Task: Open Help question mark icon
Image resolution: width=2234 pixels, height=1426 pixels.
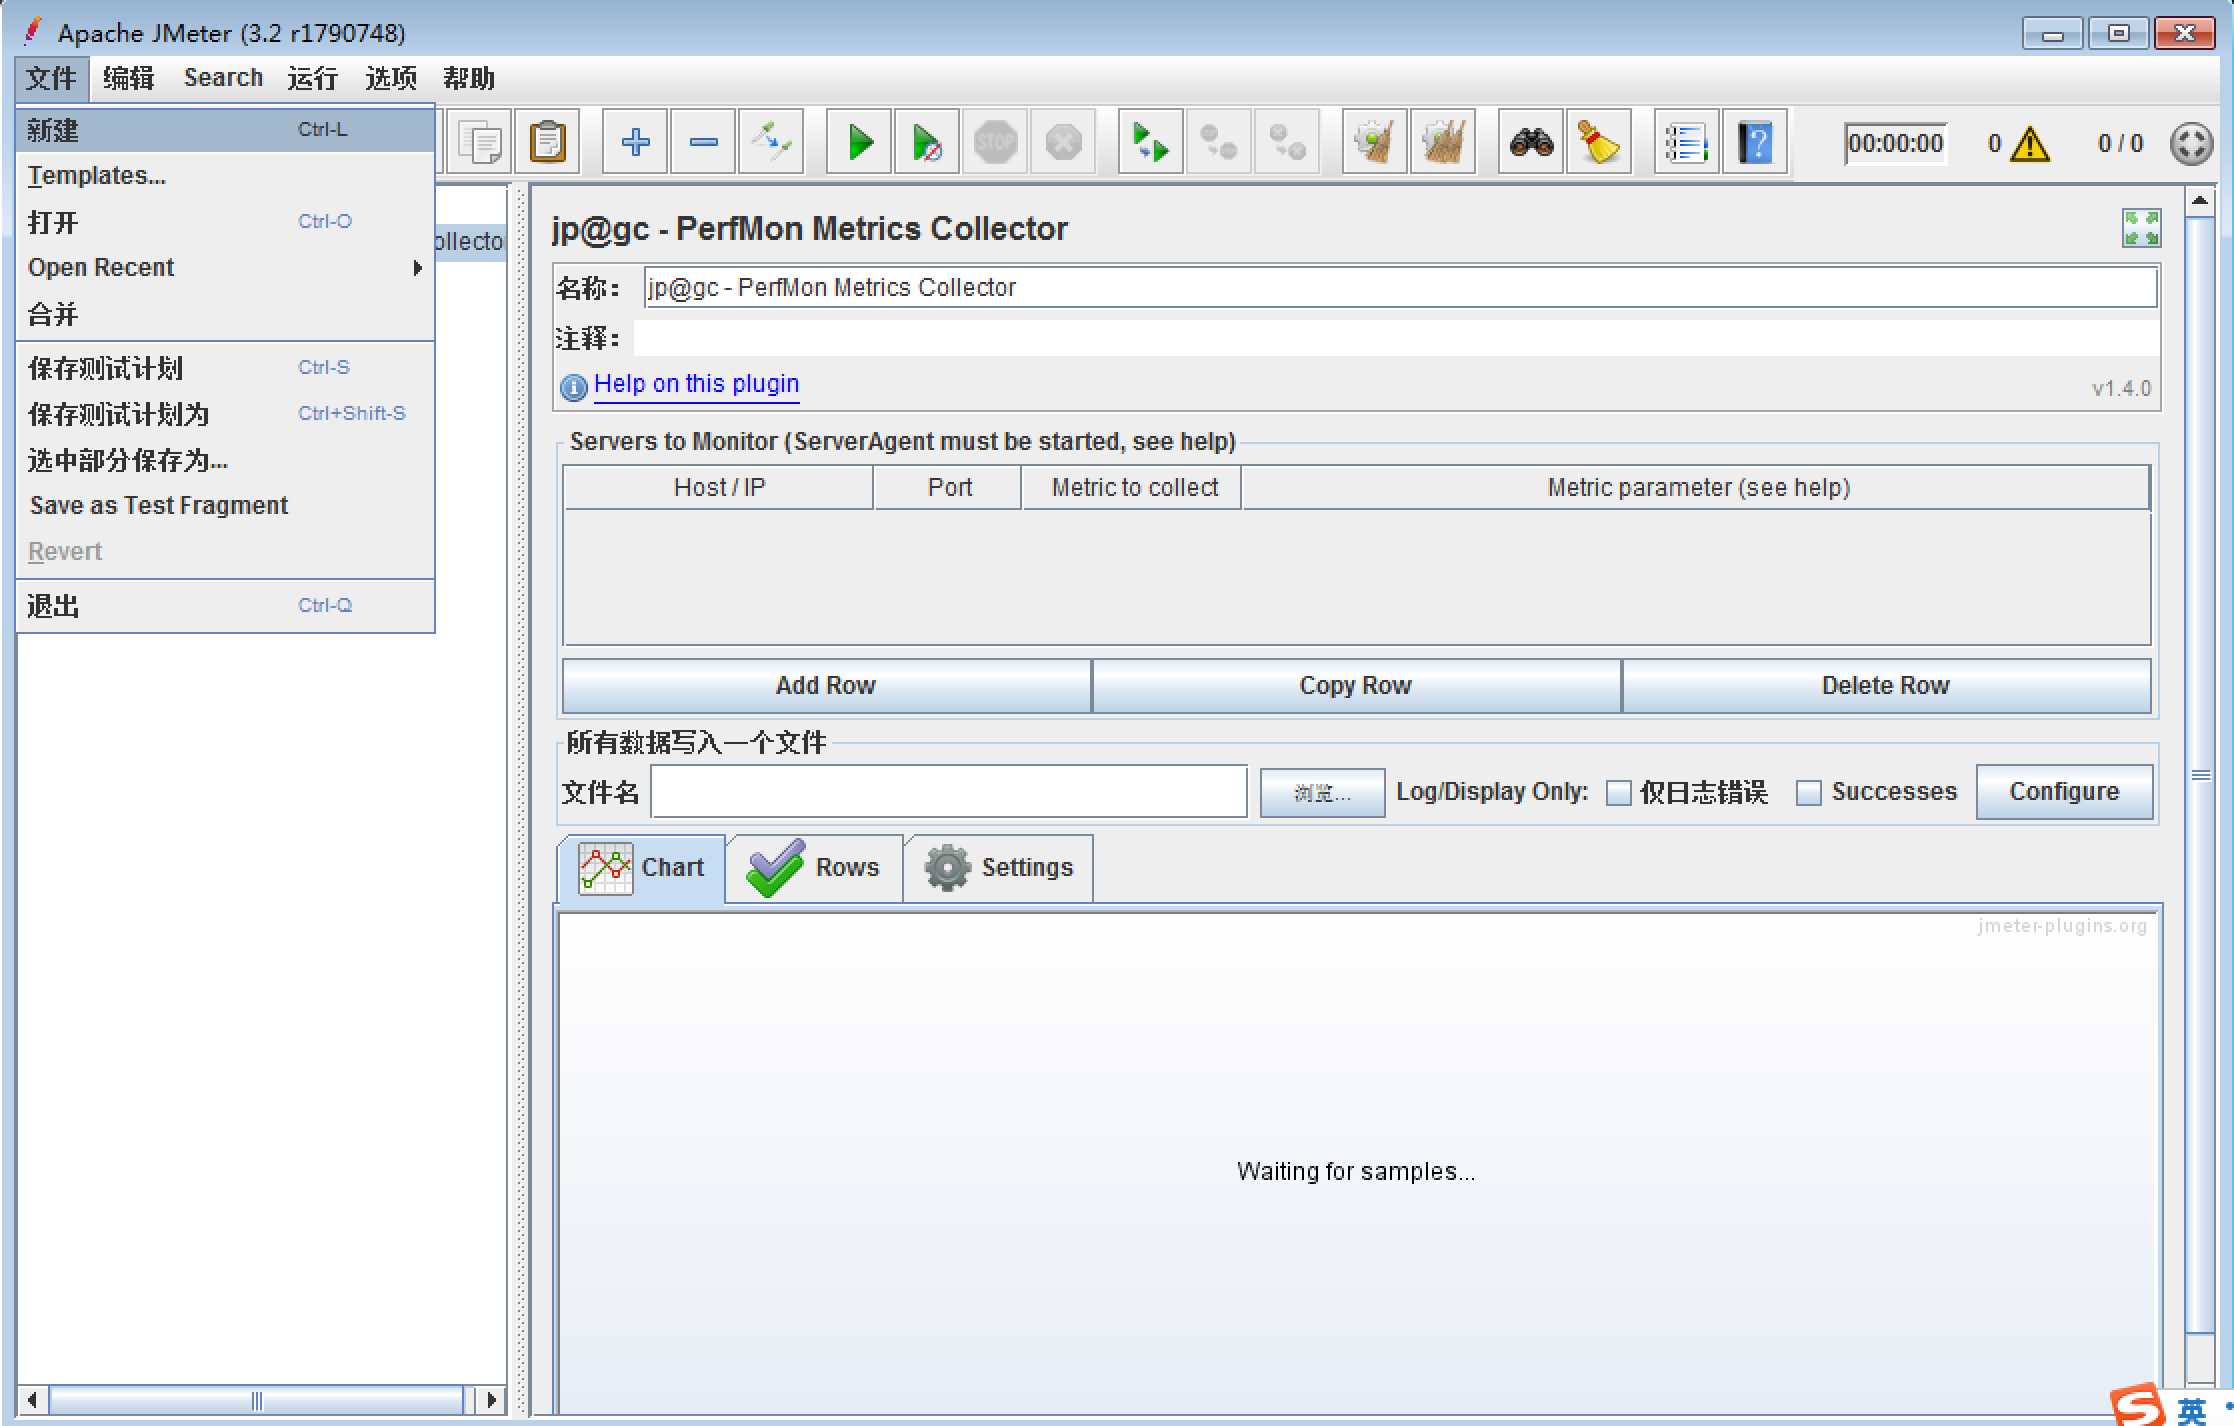Action: click(1754, 142)
